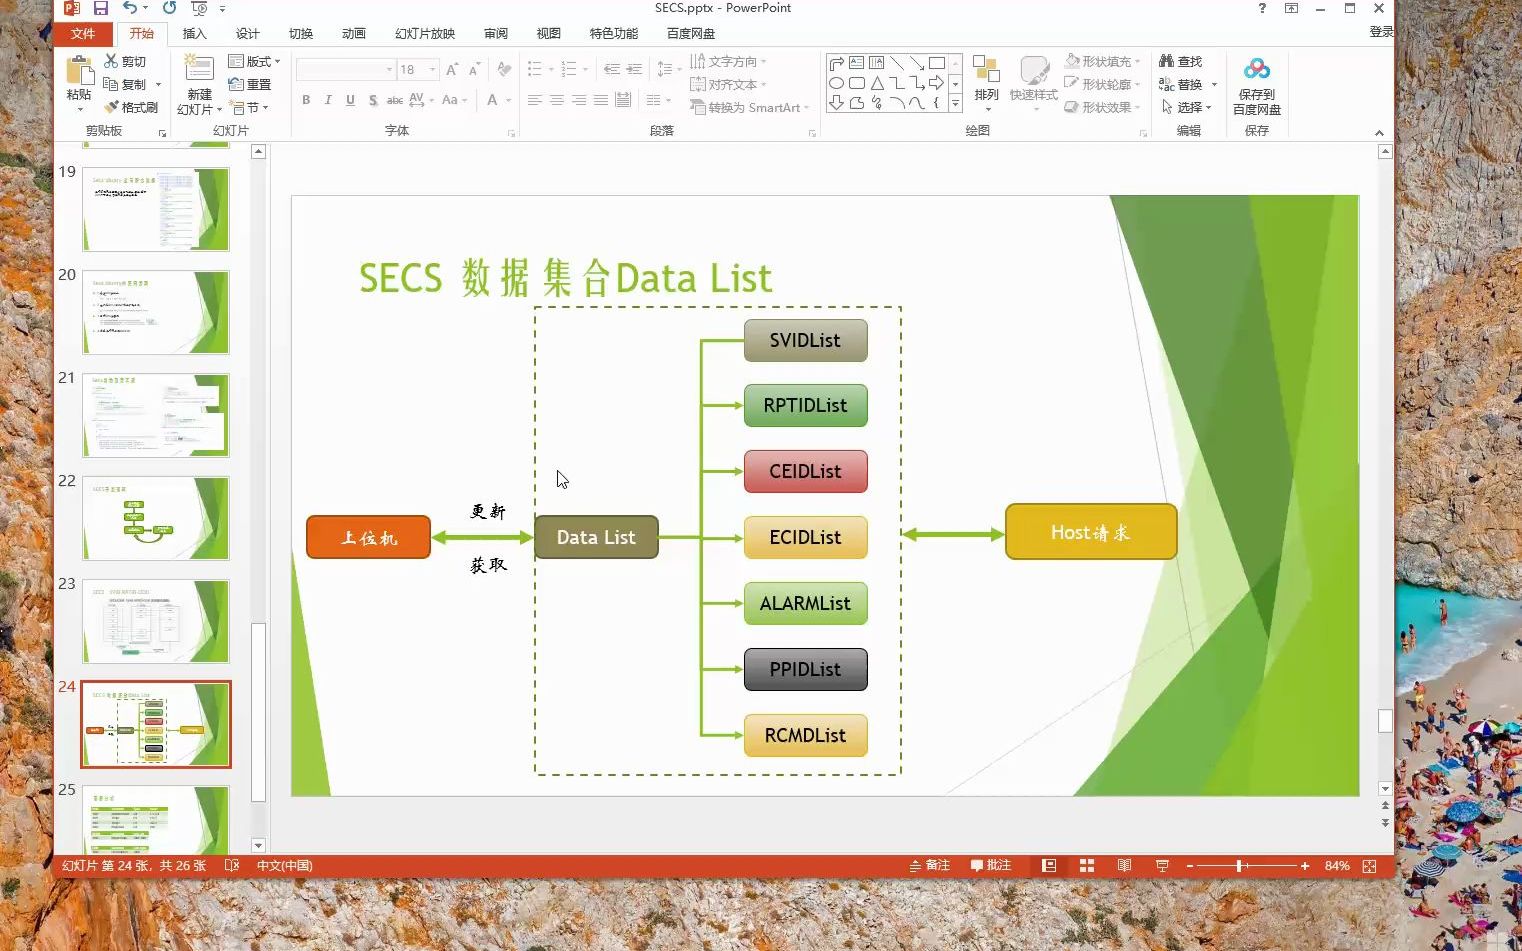Toggle align text left
Screen dimensions: 1522x951
535,100
